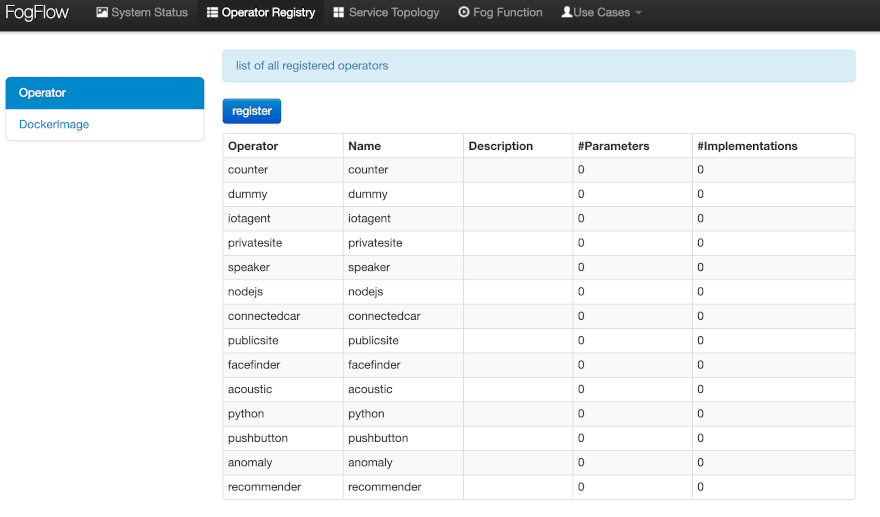Click the #Implementations value for nodejs
880x517 pixels.
click(x=700, y=292)
